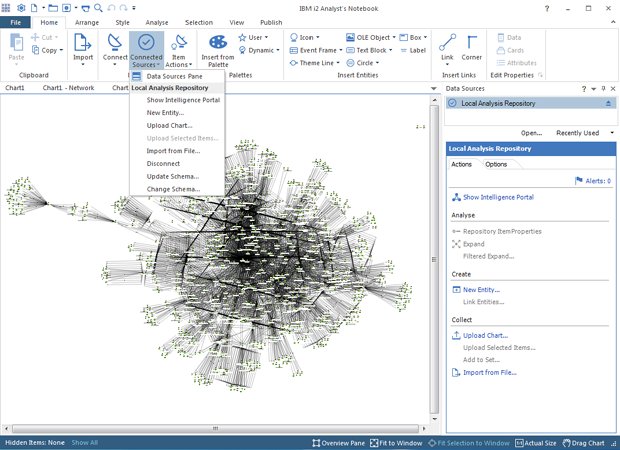Insert an Icon entity

pos(304,38)
